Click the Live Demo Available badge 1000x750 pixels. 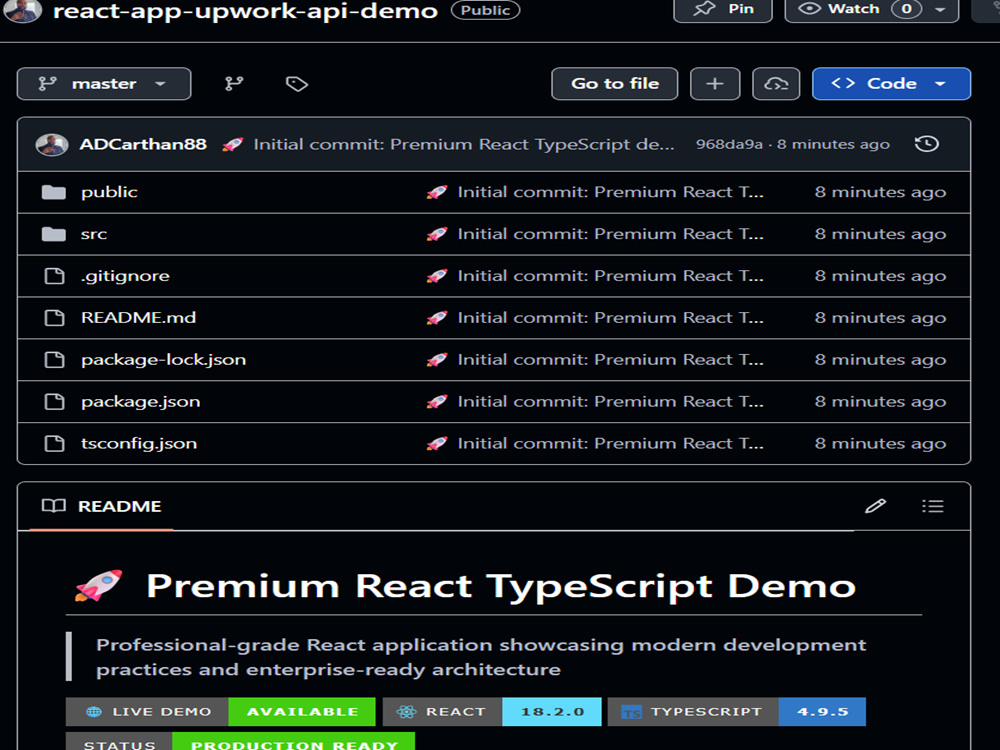click(x=221, y=712)
